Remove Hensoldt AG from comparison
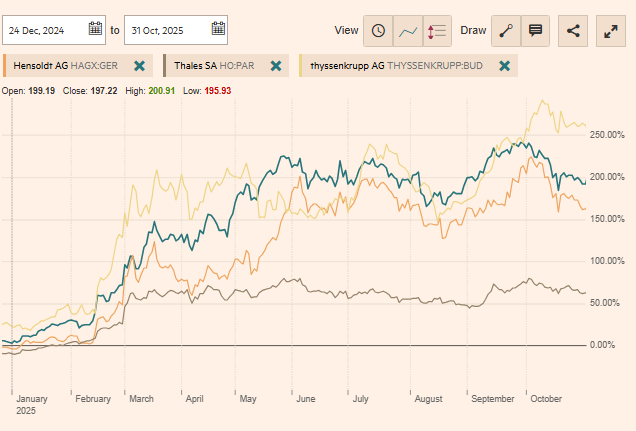This screenshot has width=636, height=431. click(140, 66)
